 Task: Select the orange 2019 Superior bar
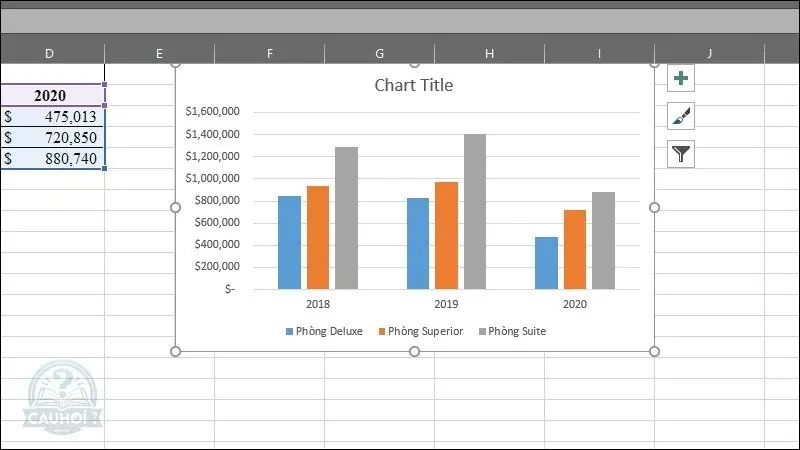tap(446, 236)
